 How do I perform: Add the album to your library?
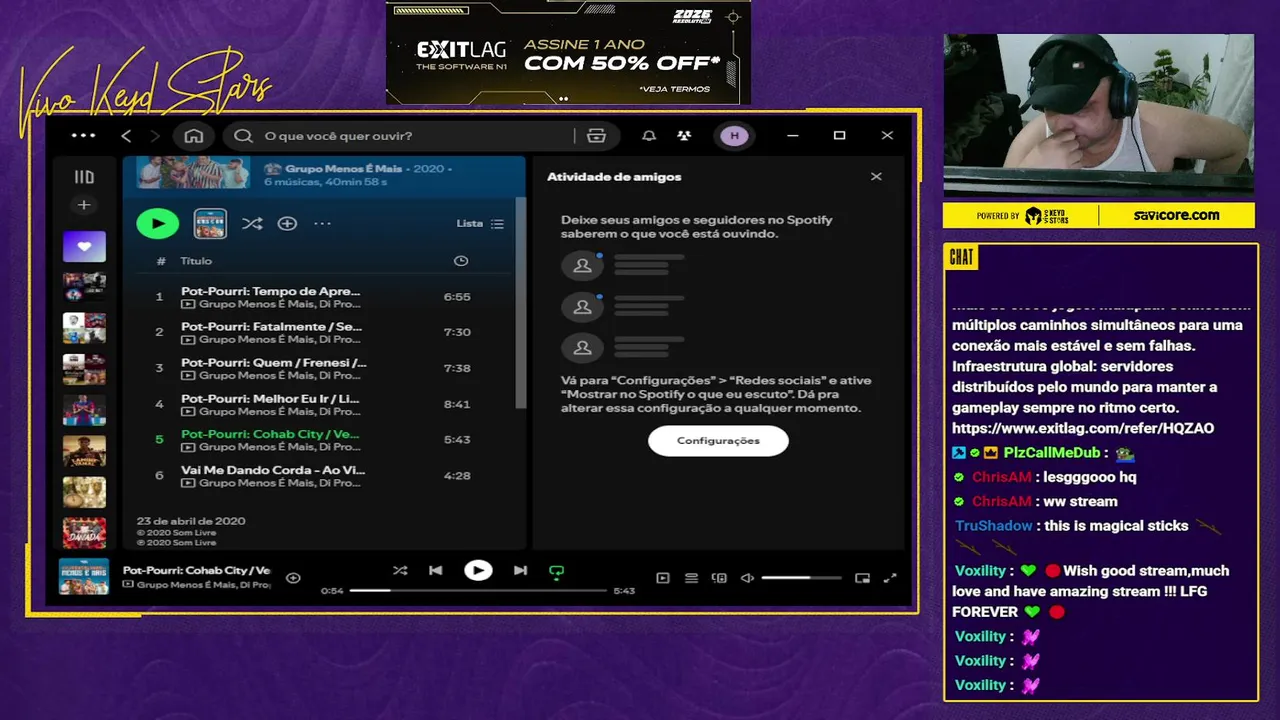click(x=287, y=224)
